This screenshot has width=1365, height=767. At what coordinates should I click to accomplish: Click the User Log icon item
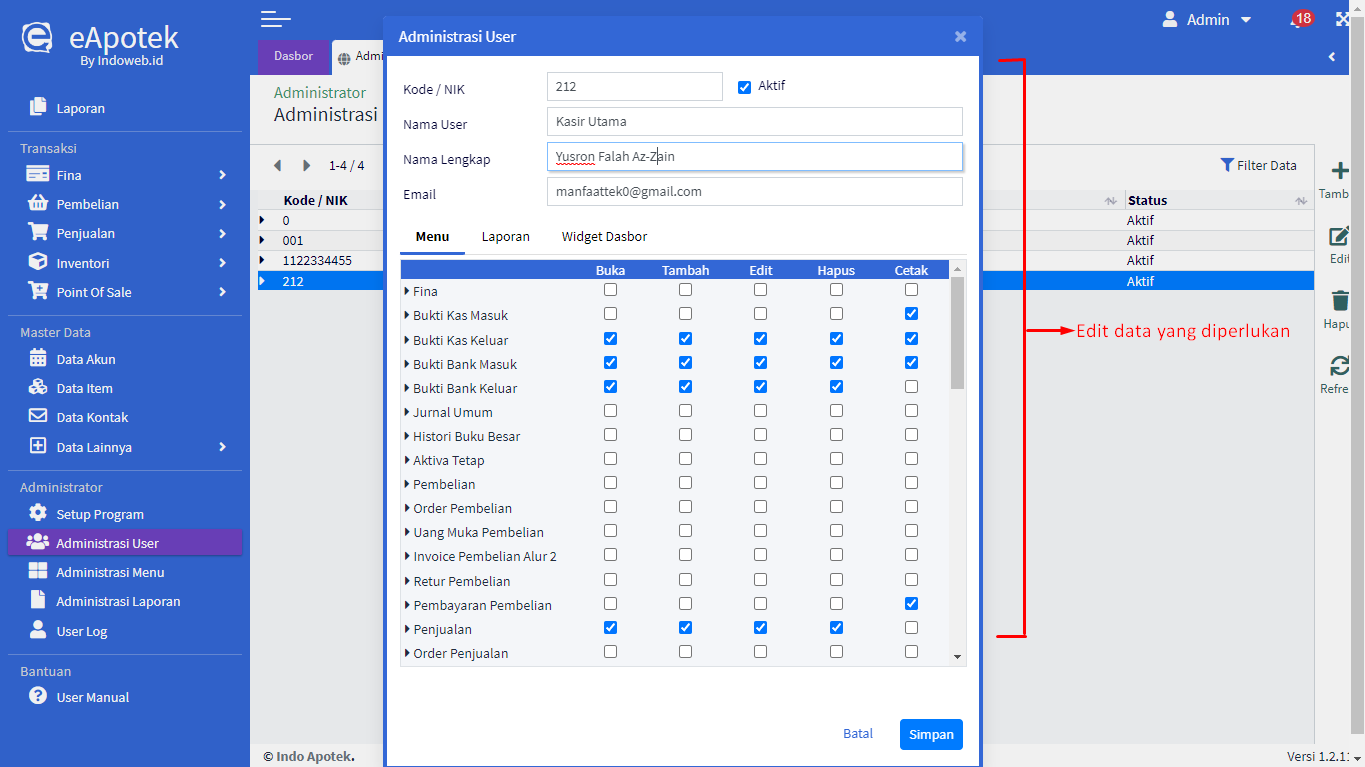[38, 631]
